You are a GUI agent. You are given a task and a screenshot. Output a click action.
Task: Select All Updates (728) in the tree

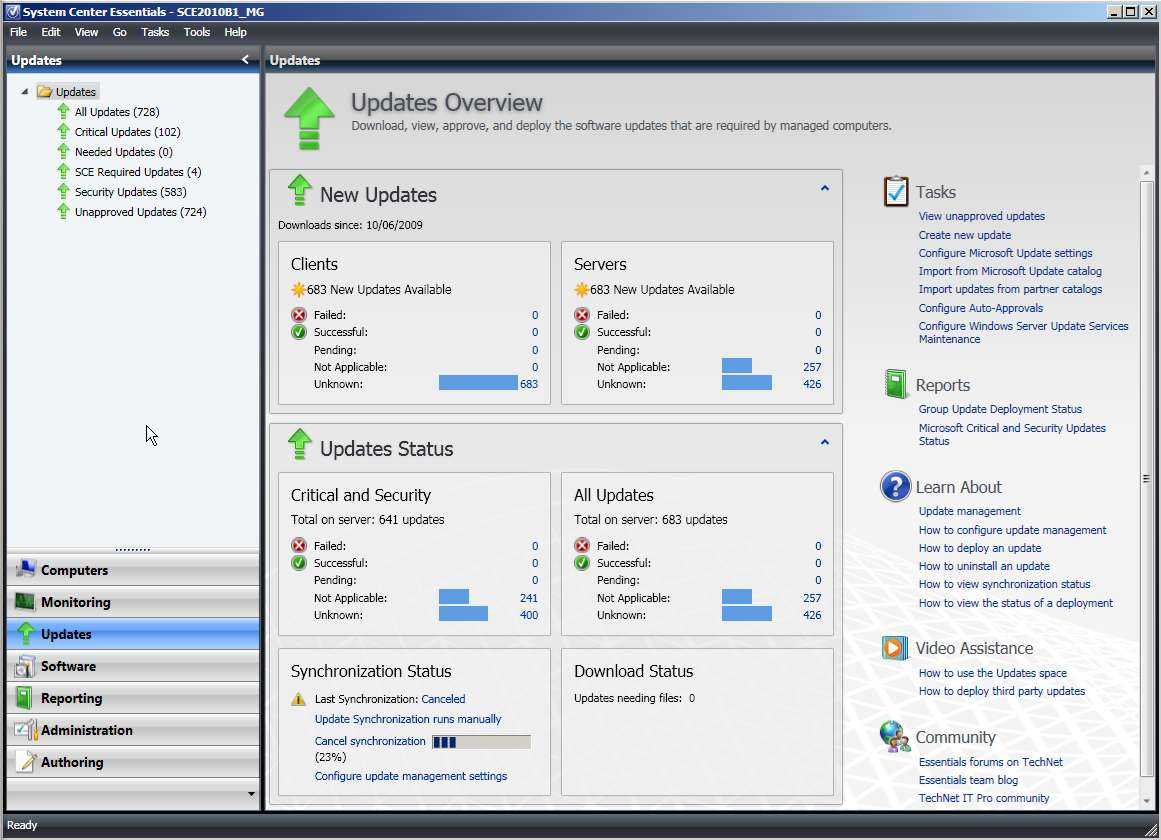pyautogui.click(x=117, y=112)
